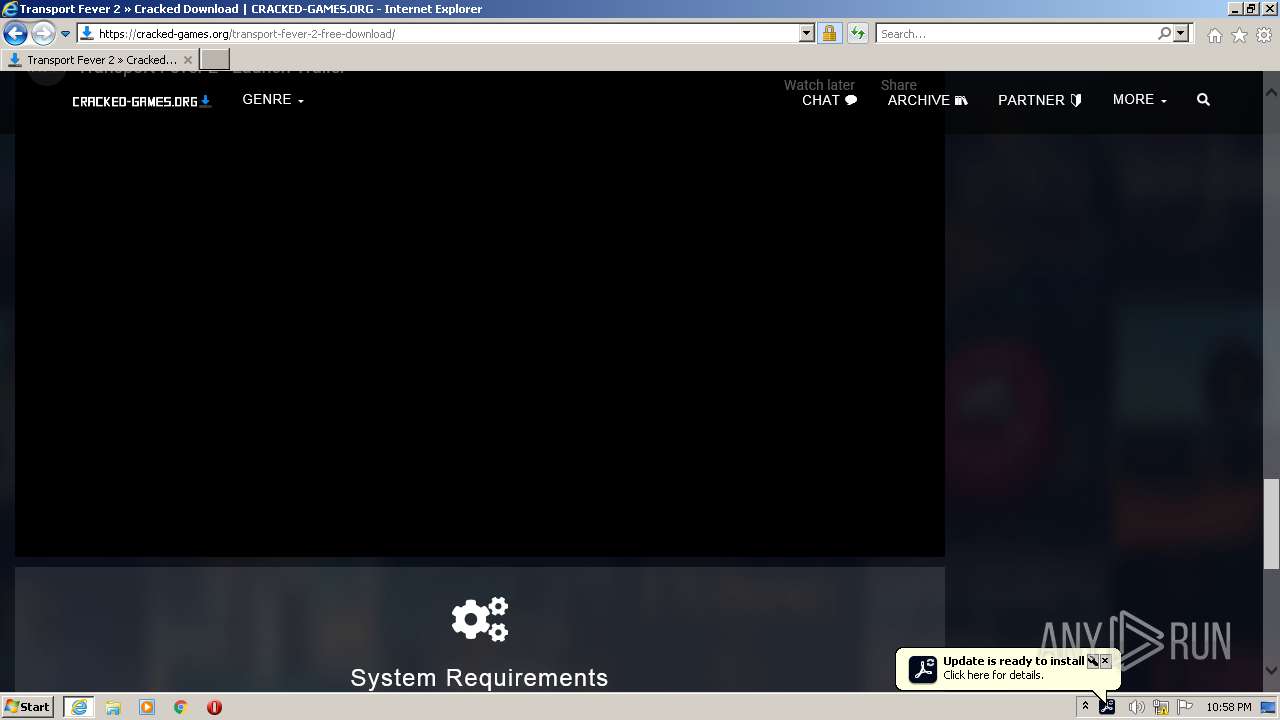This screenshot has width=1280, height=720.
Task: Click the browser Forward arrow button
Action: click(42, 34)
